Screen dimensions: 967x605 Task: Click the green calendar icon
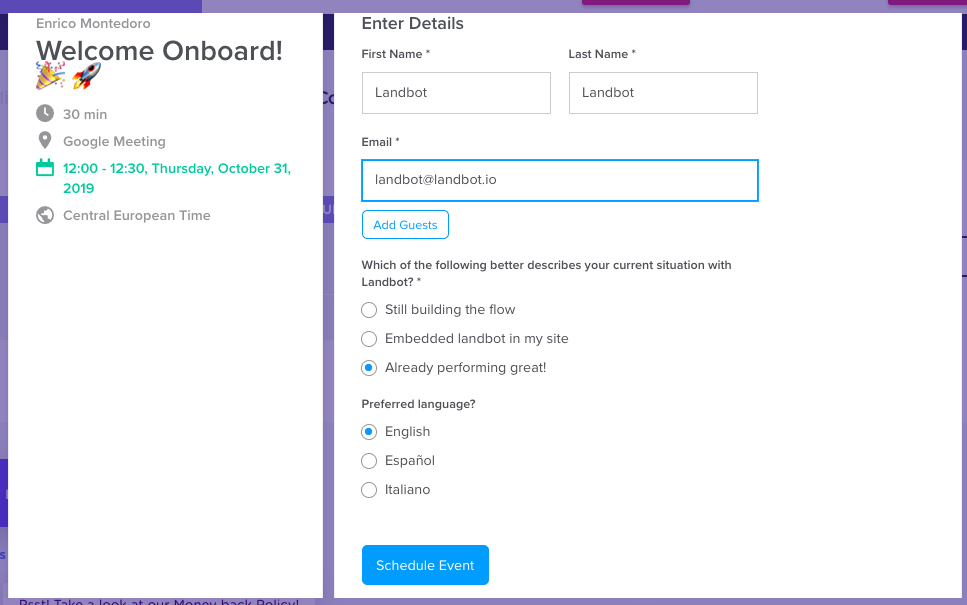click(44, 168)
